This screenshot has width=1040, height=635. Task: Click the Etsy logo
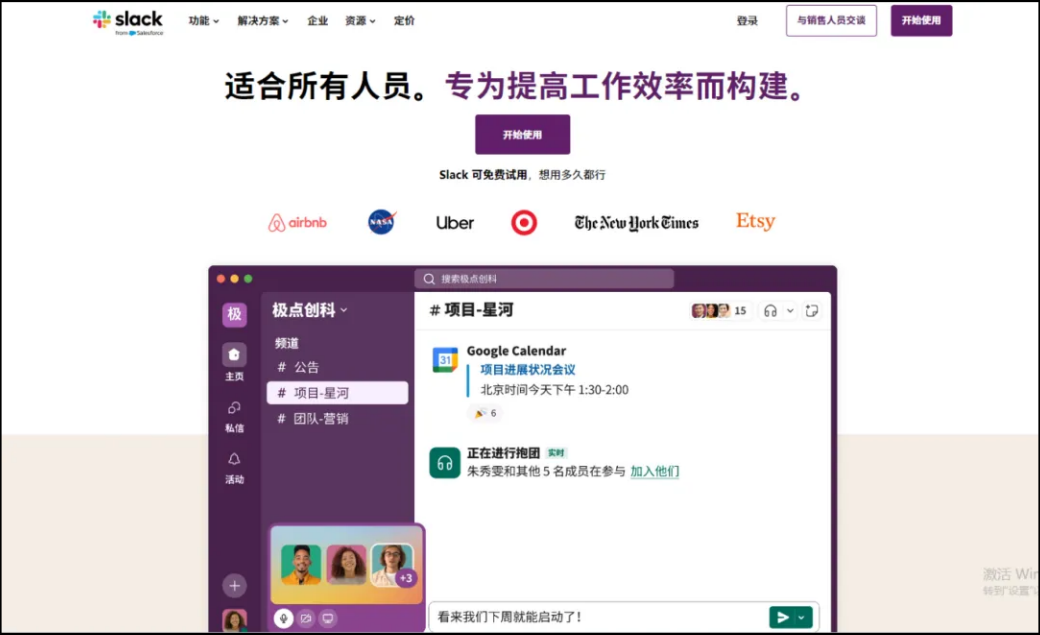(755, 221)
